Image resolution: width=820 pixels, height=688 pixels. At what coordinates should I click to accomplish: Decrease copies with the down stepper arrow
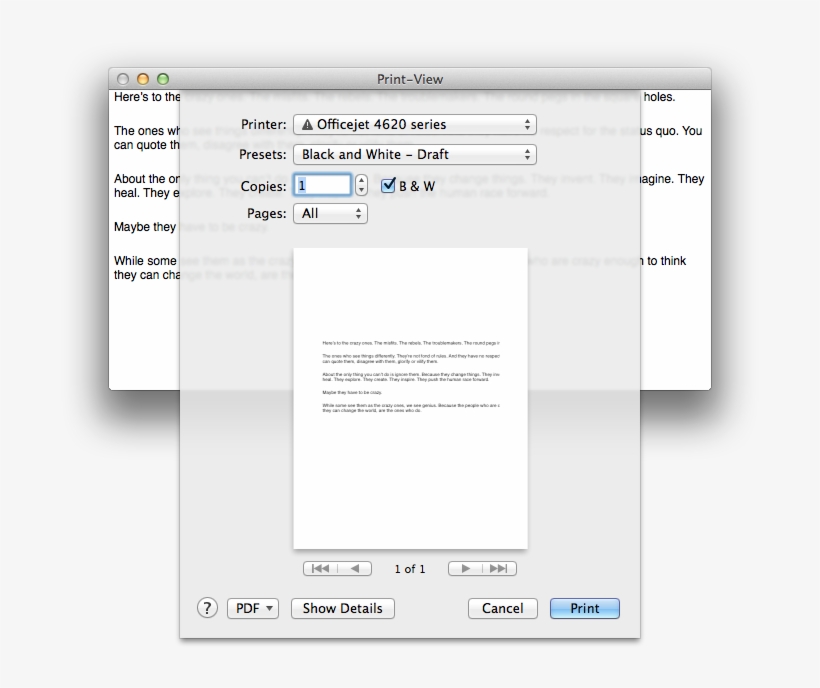360,189
